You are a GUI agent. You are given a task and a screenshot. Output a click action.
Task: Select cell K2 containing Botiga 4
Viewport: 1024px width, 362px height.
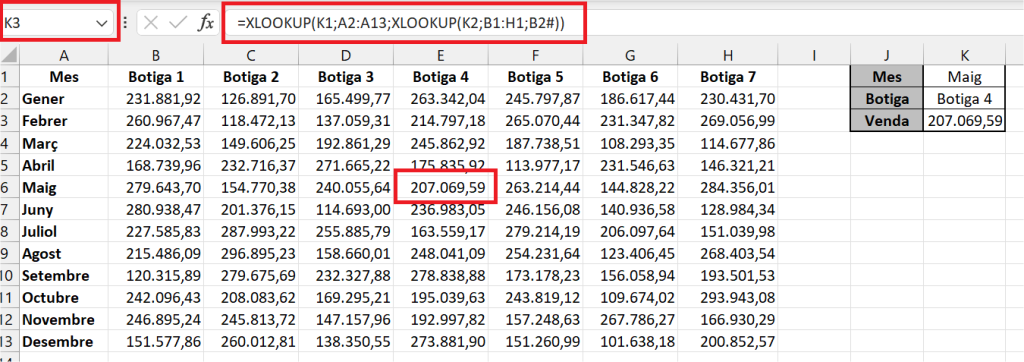click(x=965, y=99)
